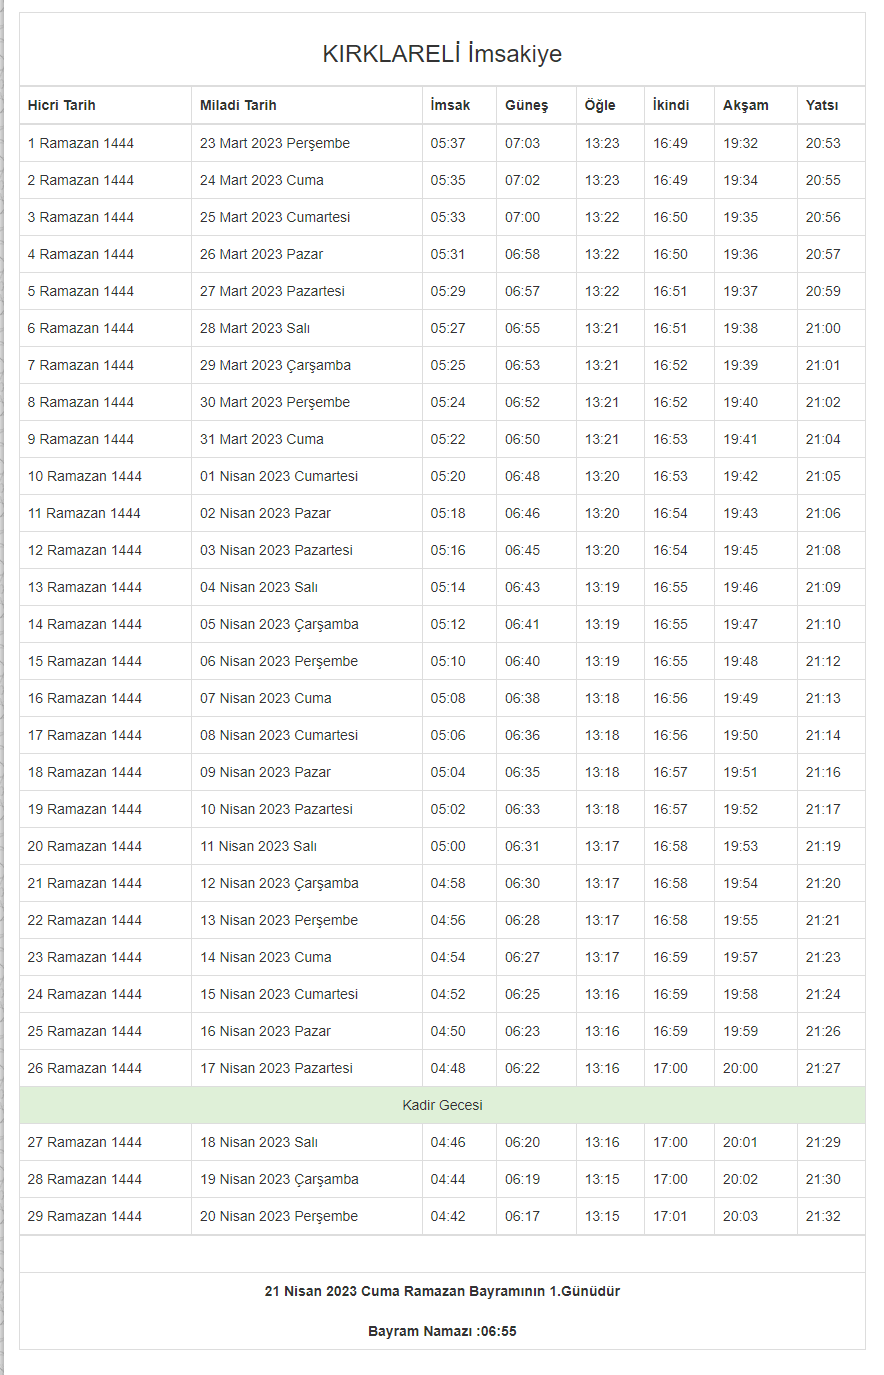Click the 01 Nisan 2023 Cumartesi cell
The image size is (884, 1375).
tap(279, 476)
